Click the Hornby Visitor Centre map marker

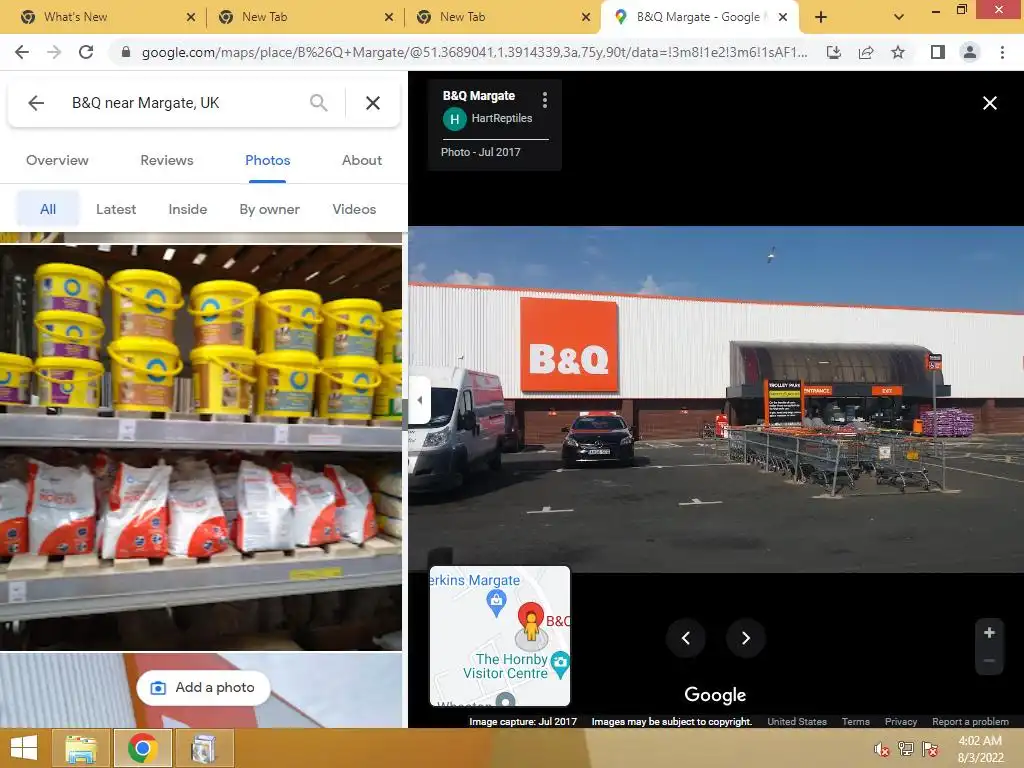[x=560, y=664]
